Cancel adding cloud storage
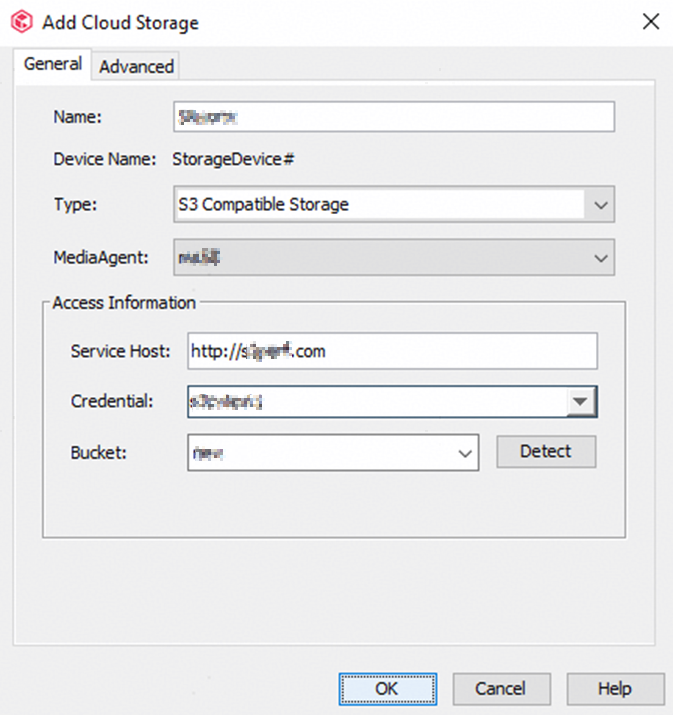 [x=500, y=689]
